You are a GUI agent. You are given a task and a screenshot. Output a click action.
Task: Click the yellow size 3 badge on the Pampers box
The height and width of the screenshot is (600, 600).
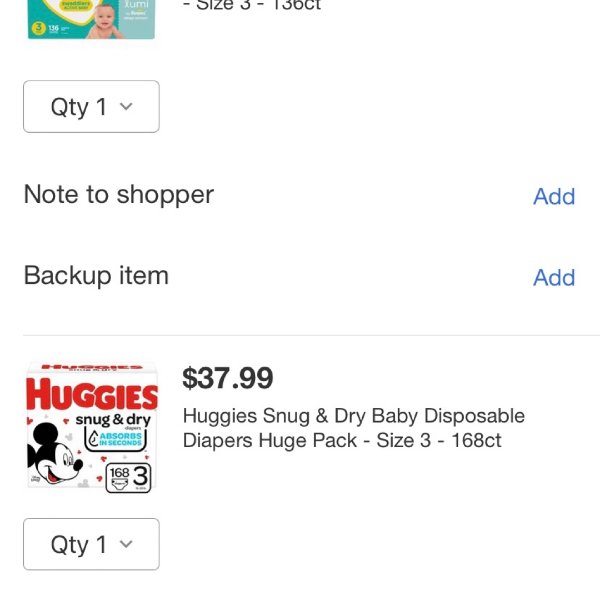[x=38, y=28]
